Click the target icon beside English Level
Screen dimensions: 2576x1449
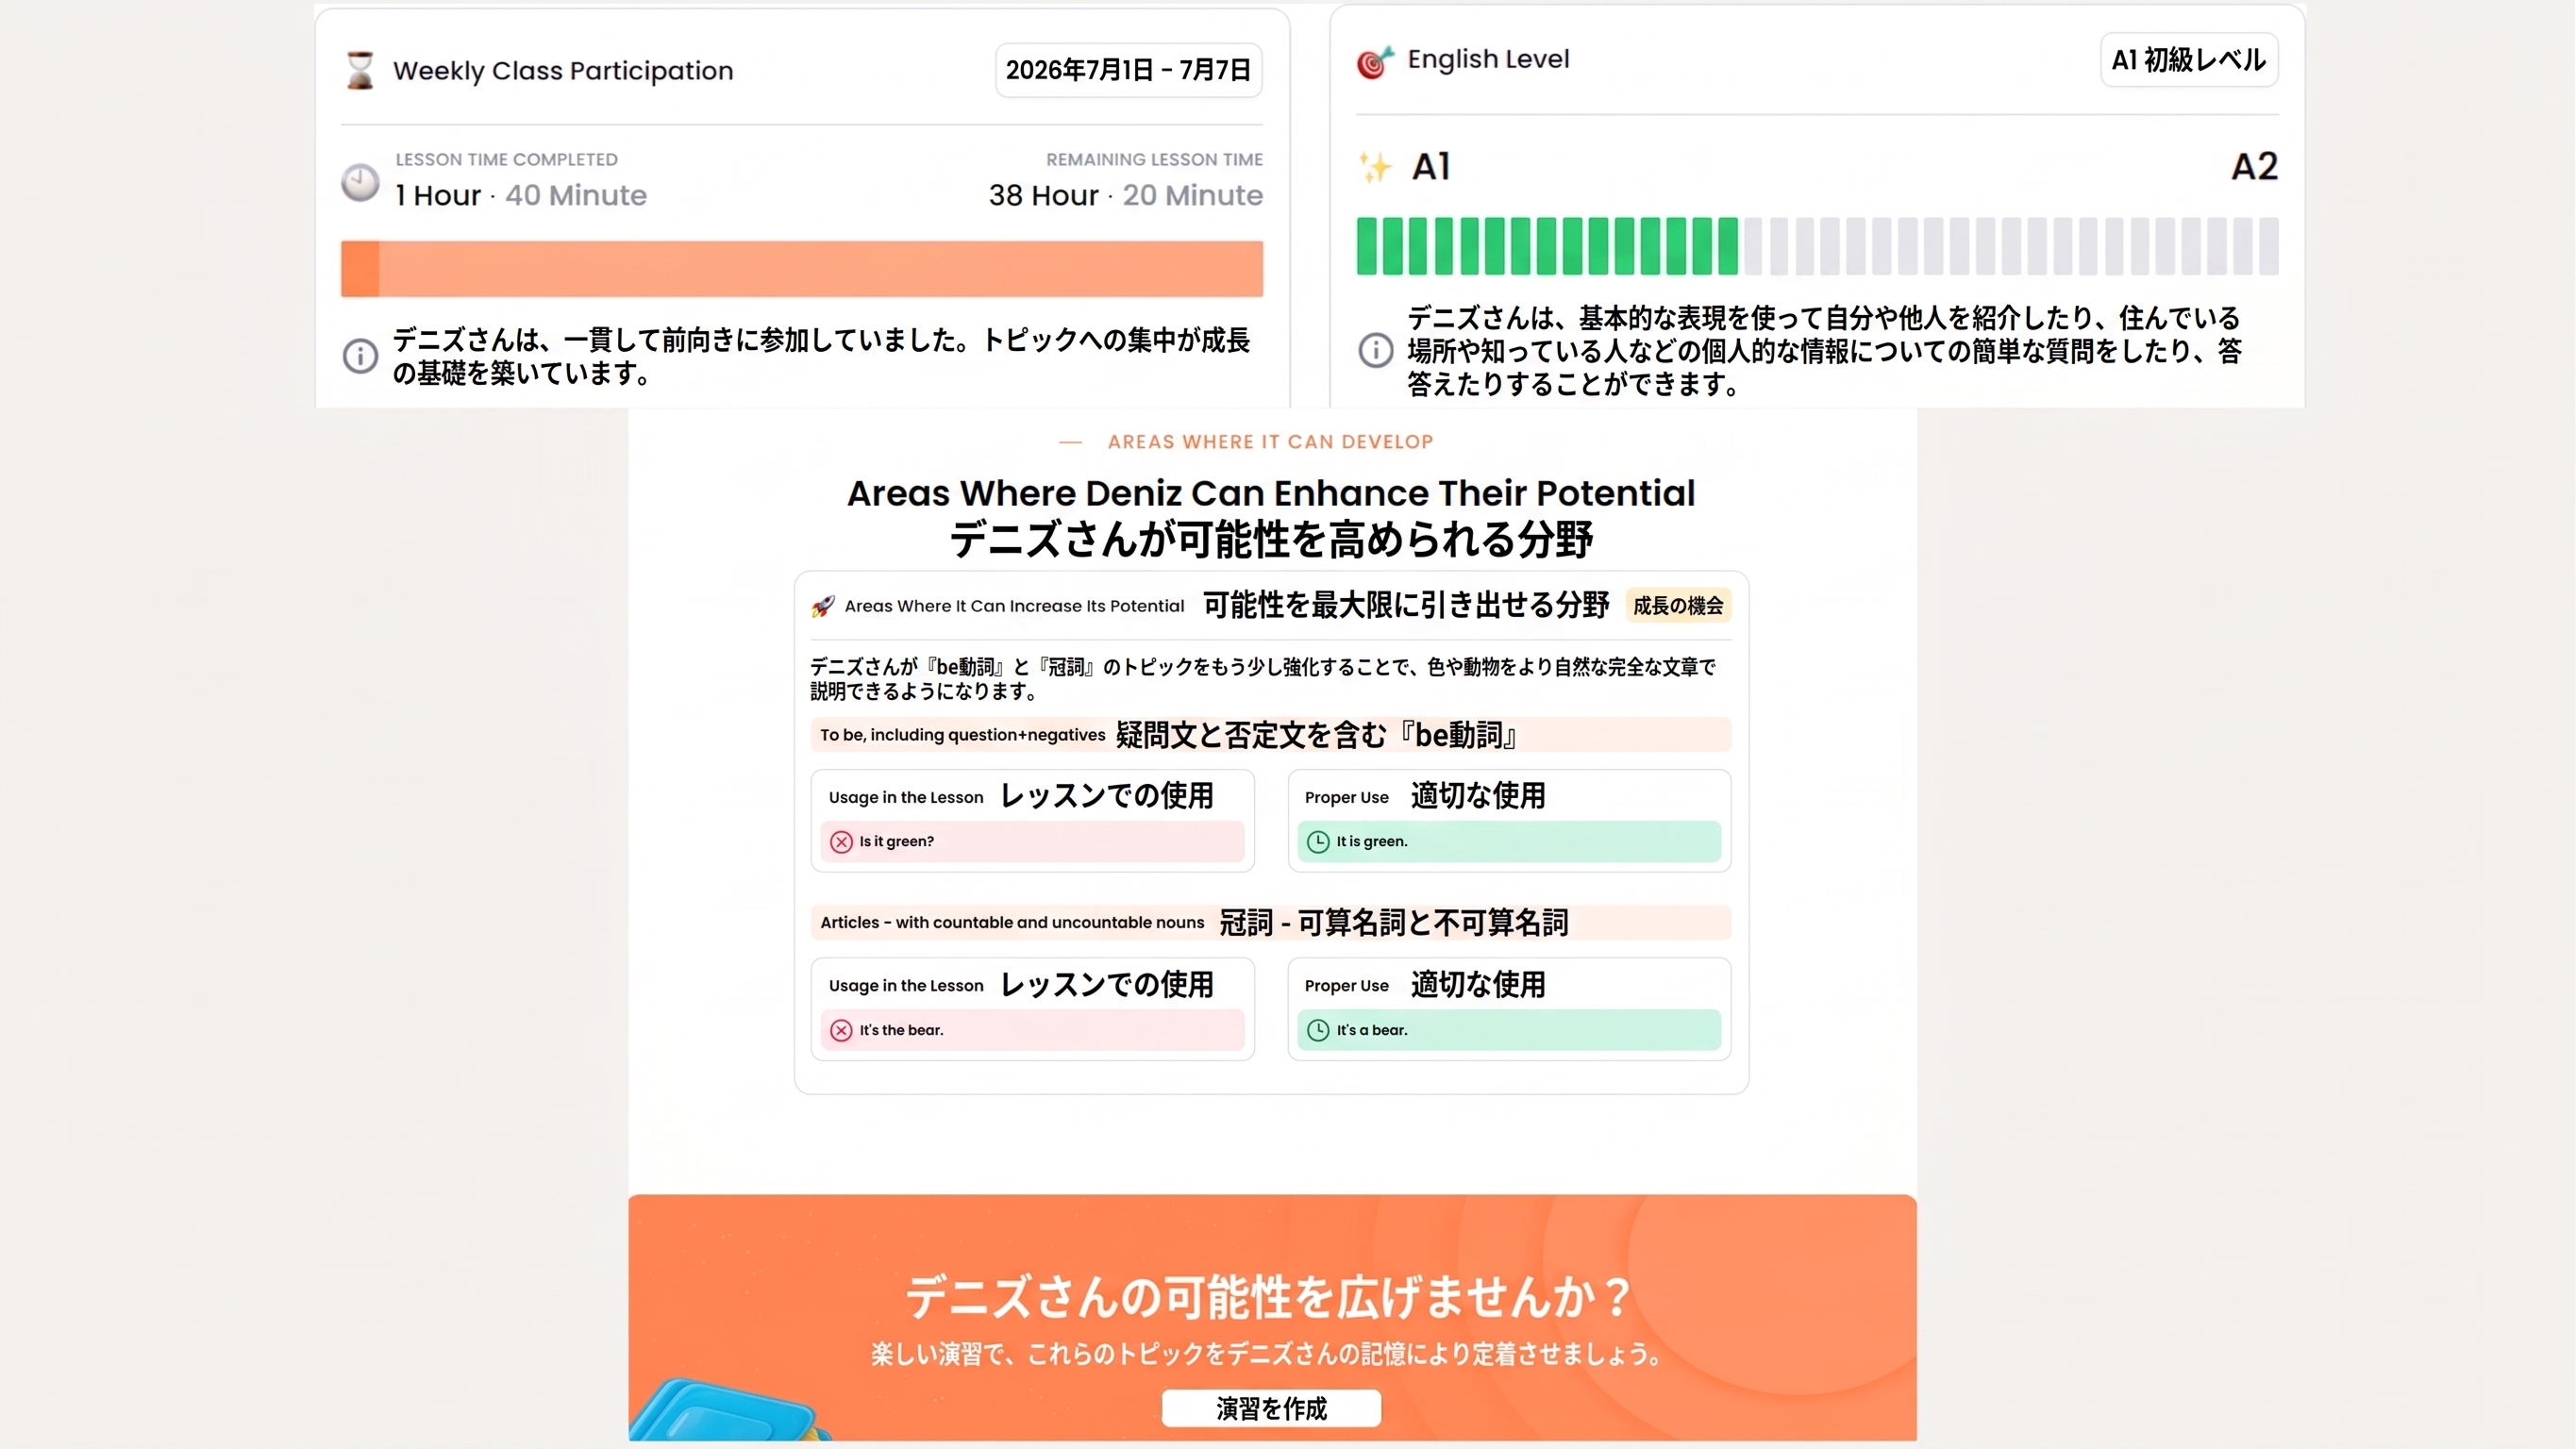(x=1375, y=61)
